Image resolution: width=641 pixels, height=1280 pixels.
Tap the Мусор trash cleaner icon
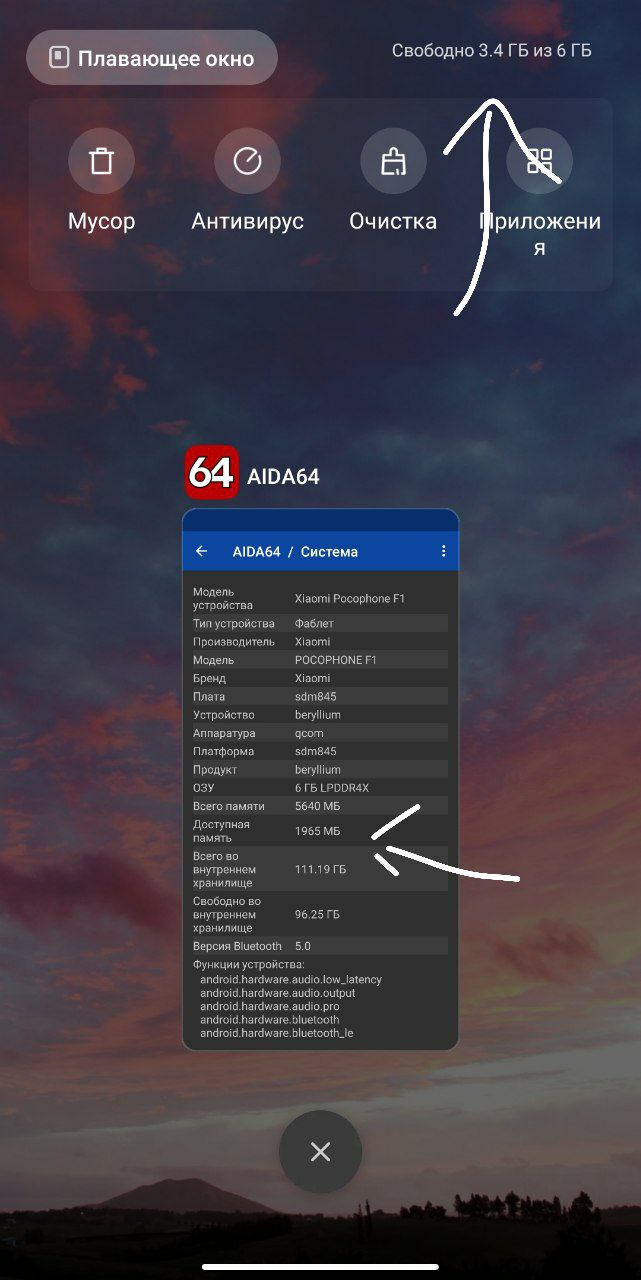coord(101,161)
